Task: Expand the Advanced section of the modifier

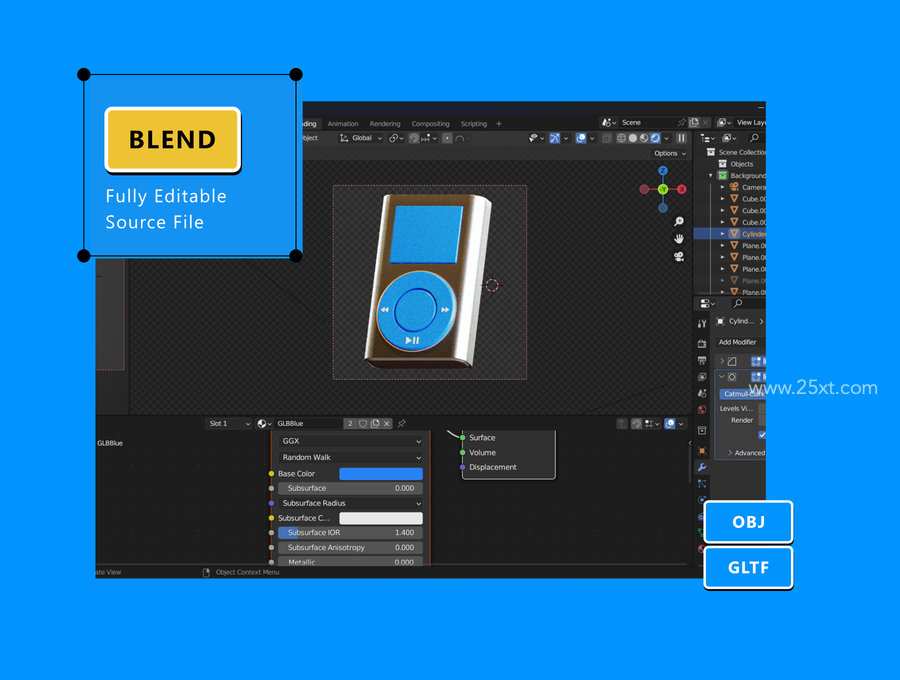Action: pos(746,453)
